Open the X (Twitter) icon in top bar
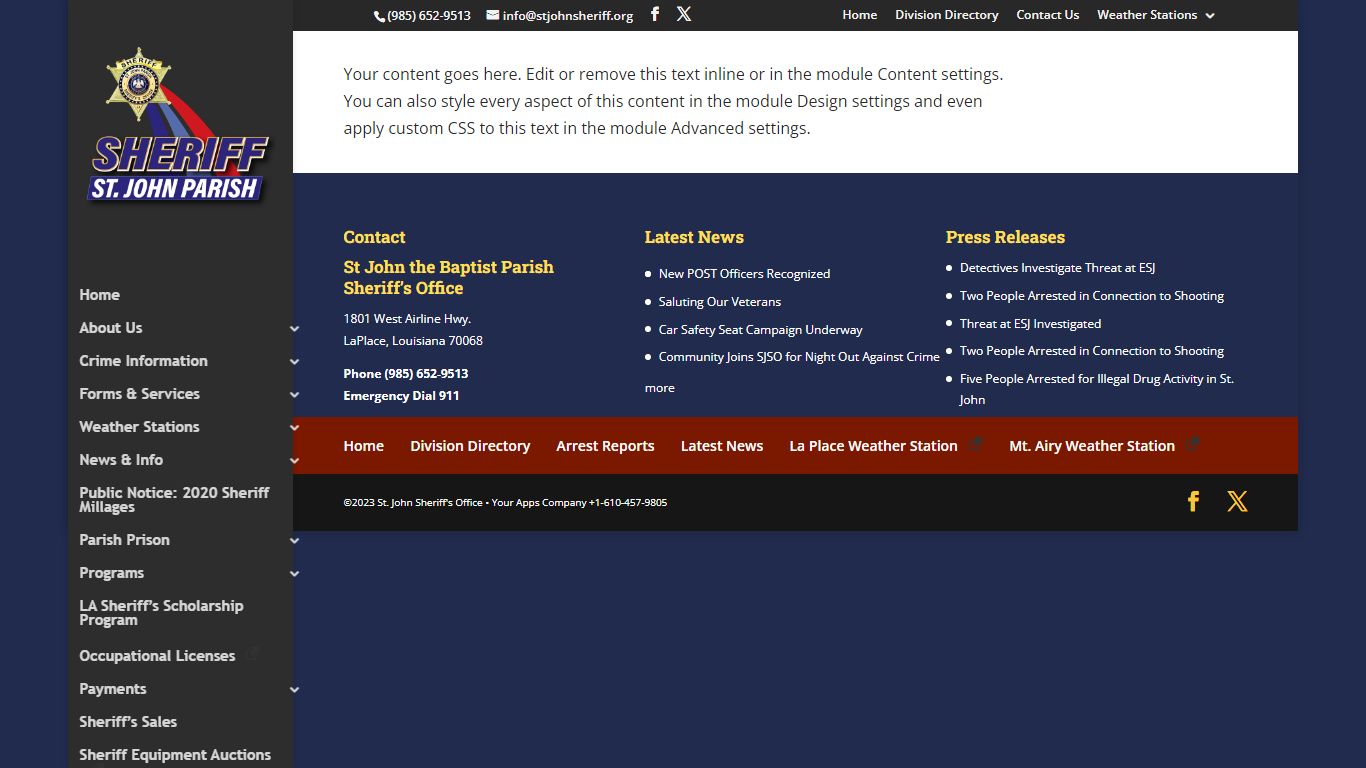 (684, 14)
